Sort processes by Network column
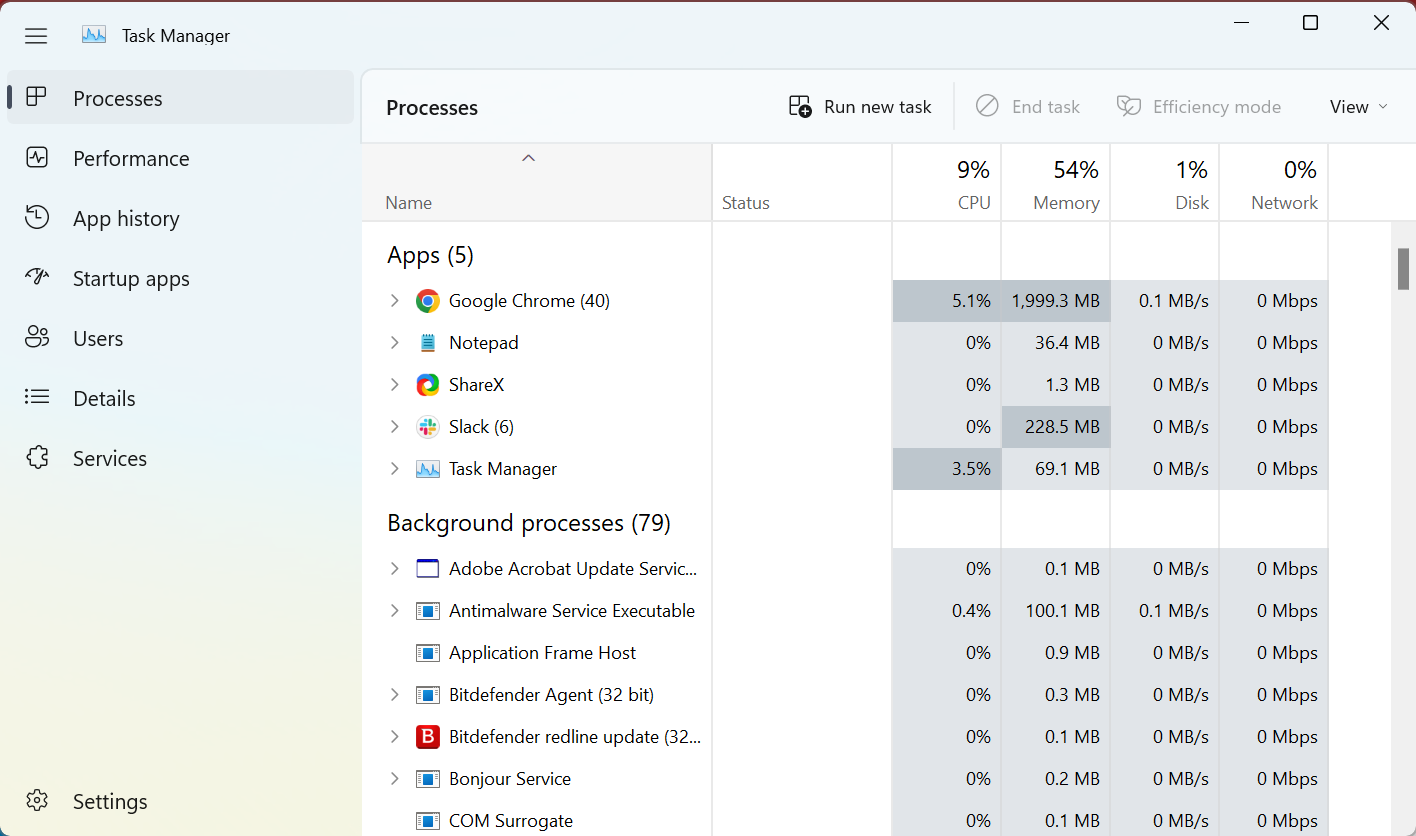 pyautogui.click(x=1274, y=183)
